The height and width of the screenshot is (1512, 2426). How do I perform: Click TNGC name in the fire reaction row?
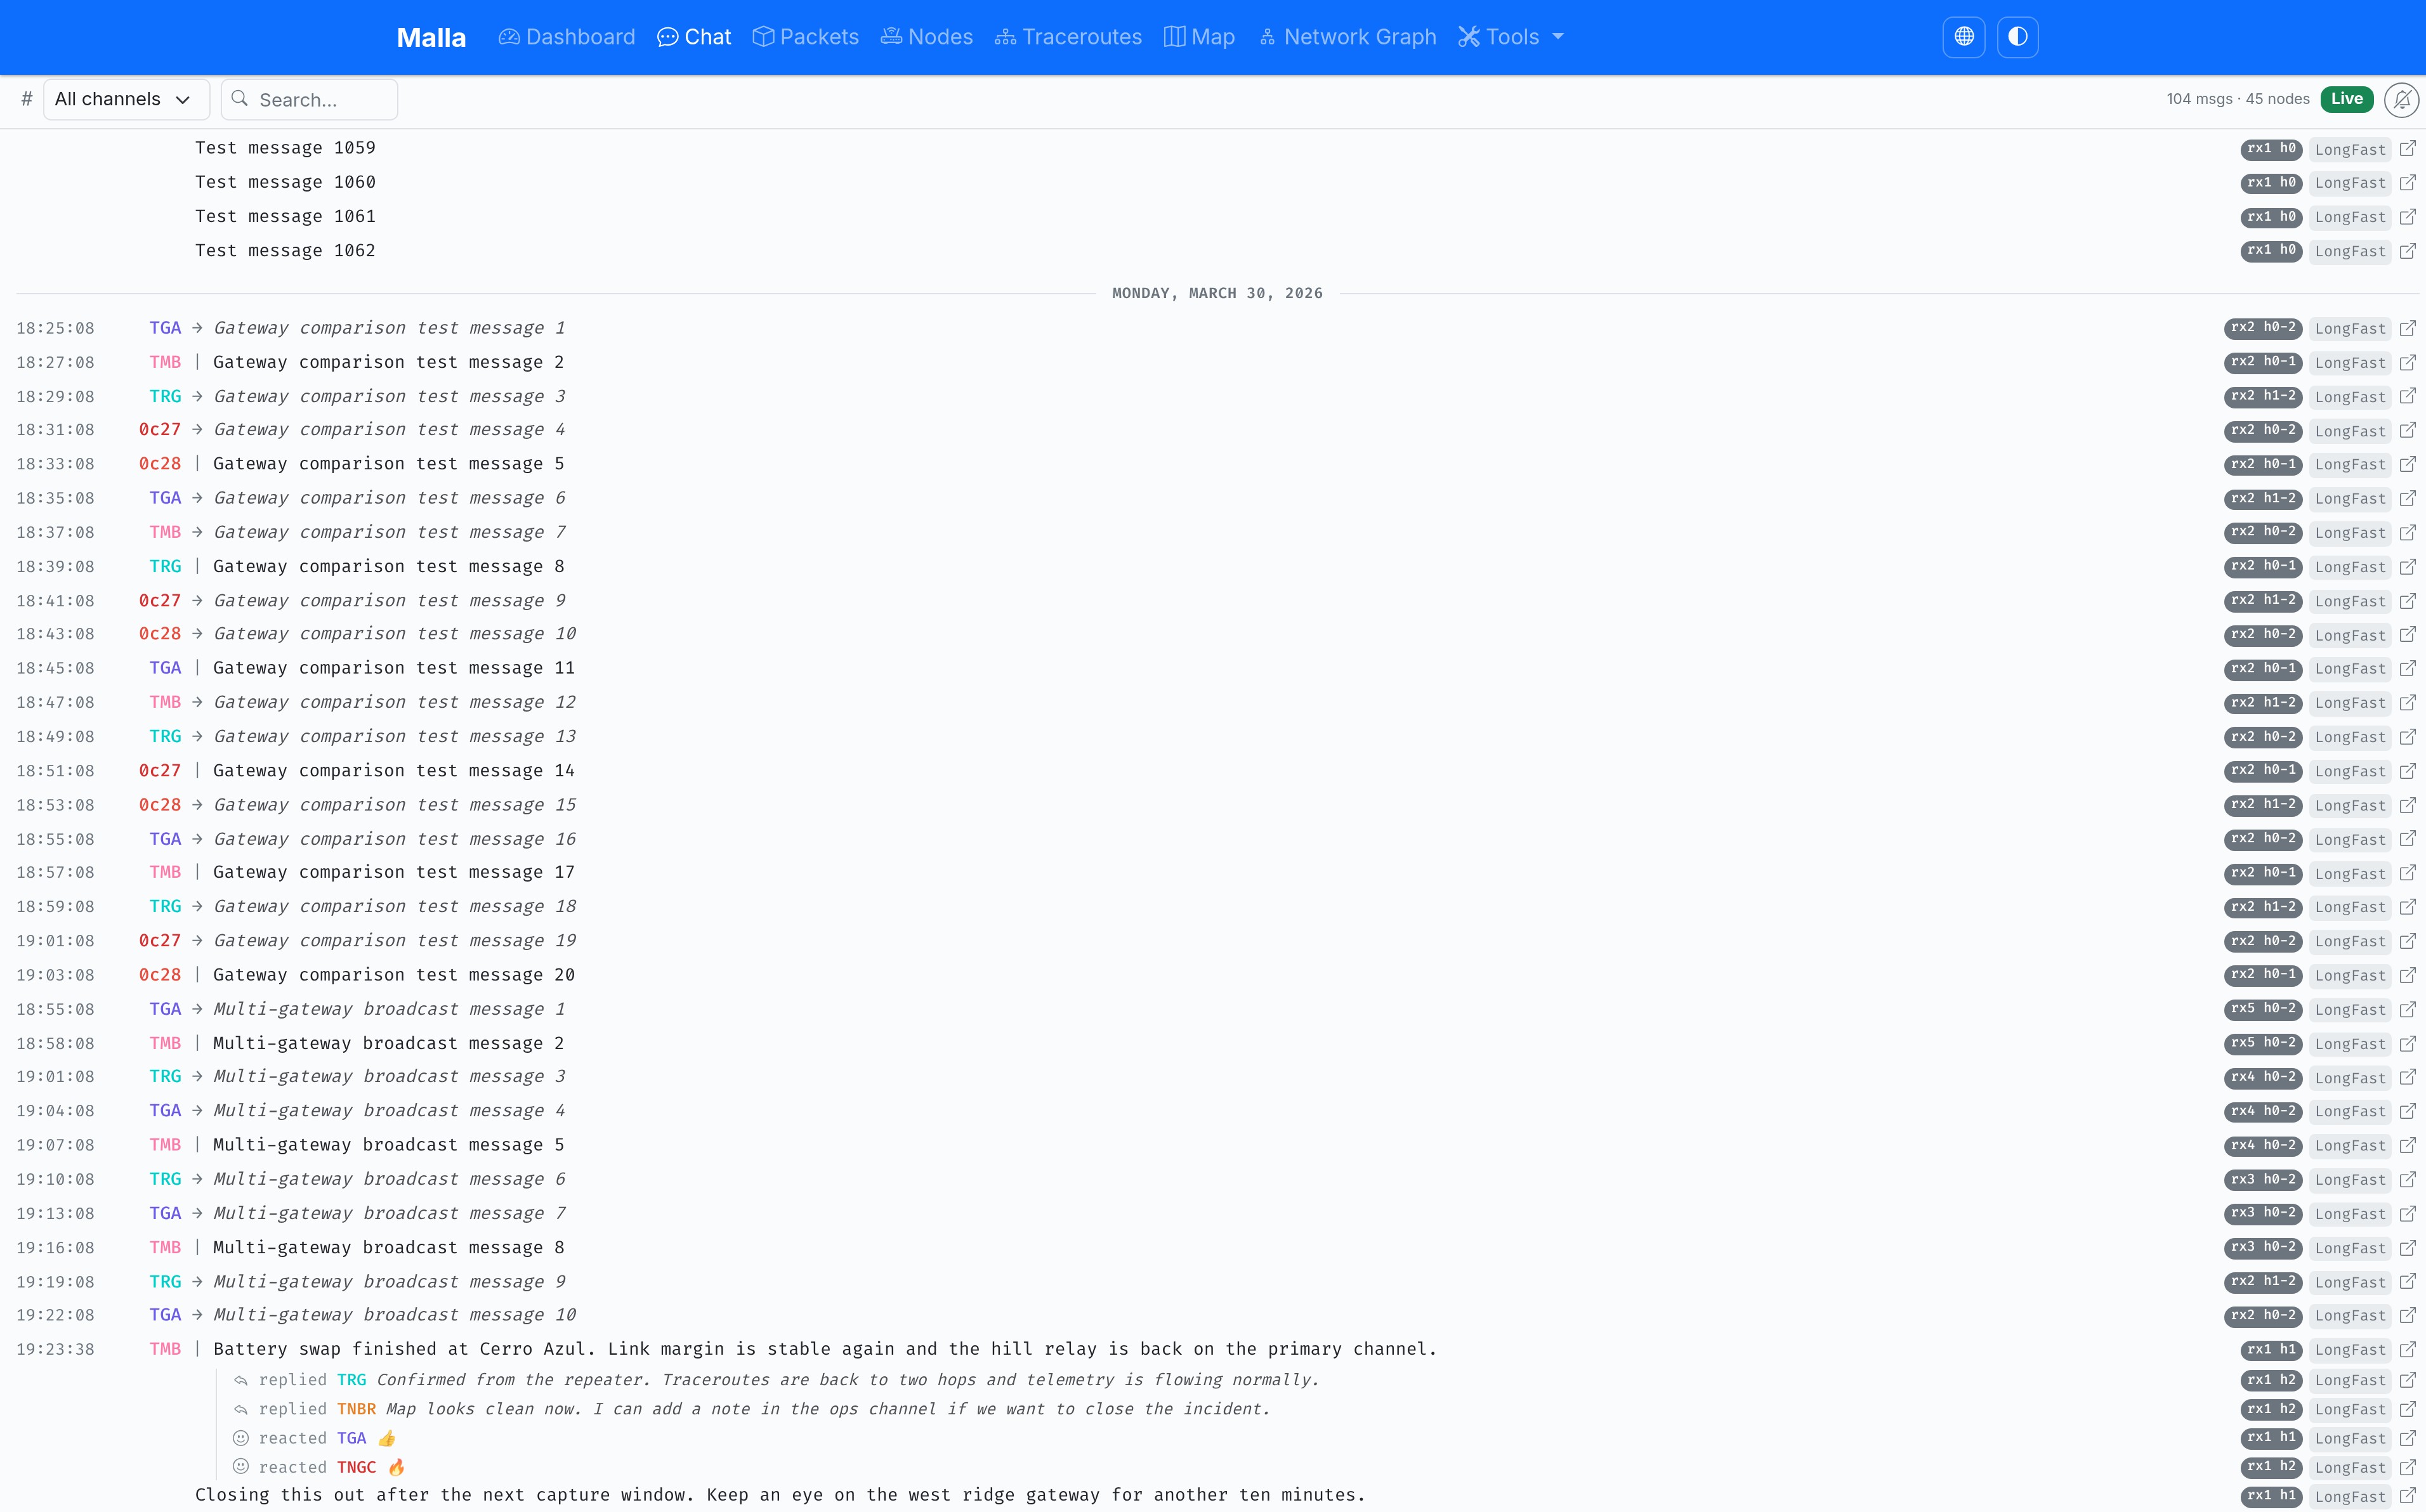click(x=357, y=1467)
